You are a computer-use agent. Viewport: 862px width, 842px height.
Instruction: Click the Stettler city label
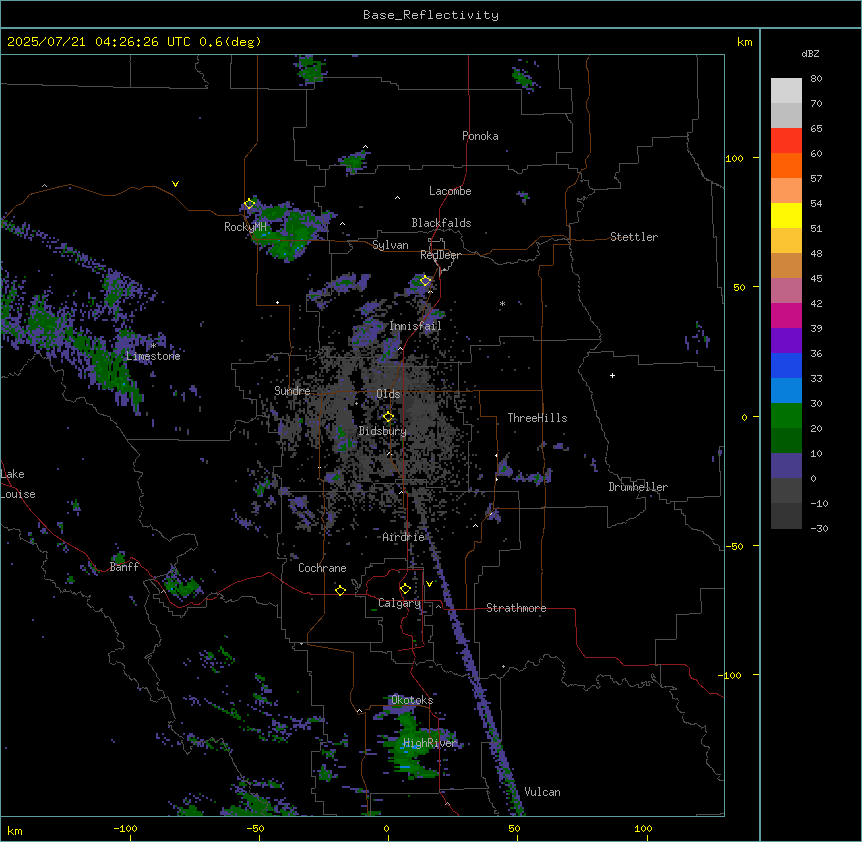pos(634,237)
